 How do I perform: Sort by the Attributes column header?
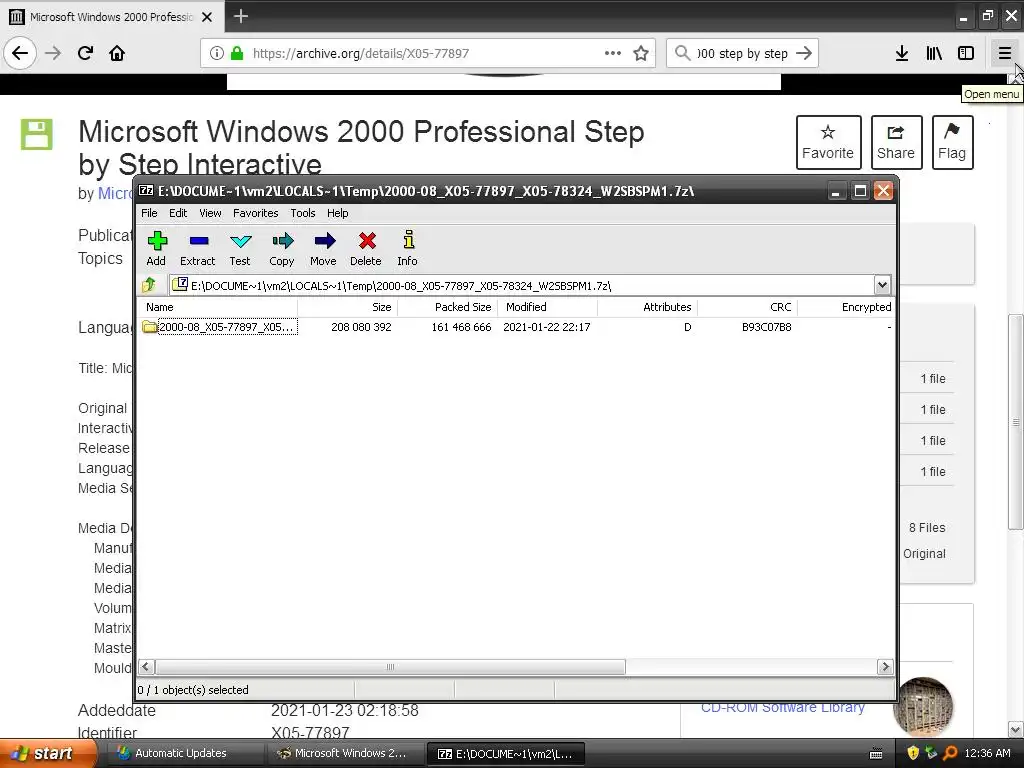(x=647, y=307)
